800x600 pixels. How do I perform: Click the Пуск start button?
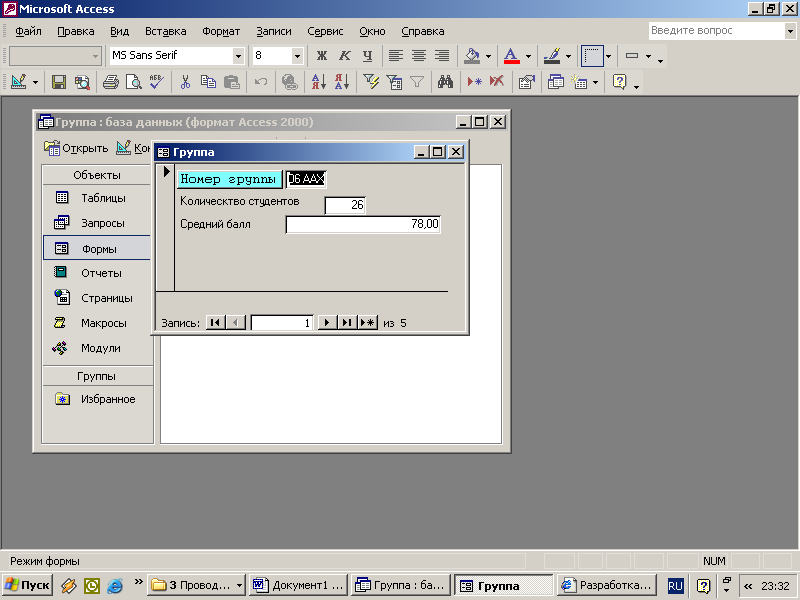coord(27,585)
